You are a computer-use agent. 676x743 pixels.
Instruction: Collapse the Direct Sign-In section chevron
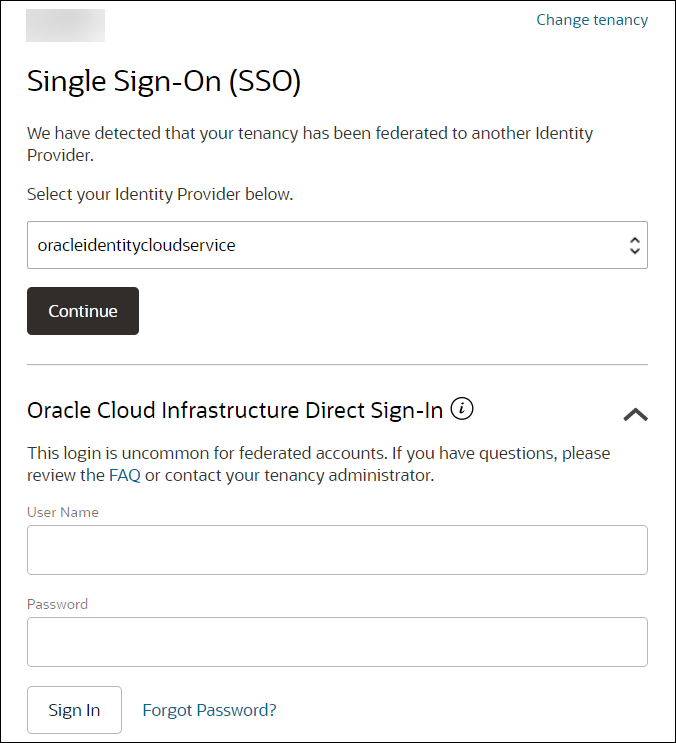635,414
